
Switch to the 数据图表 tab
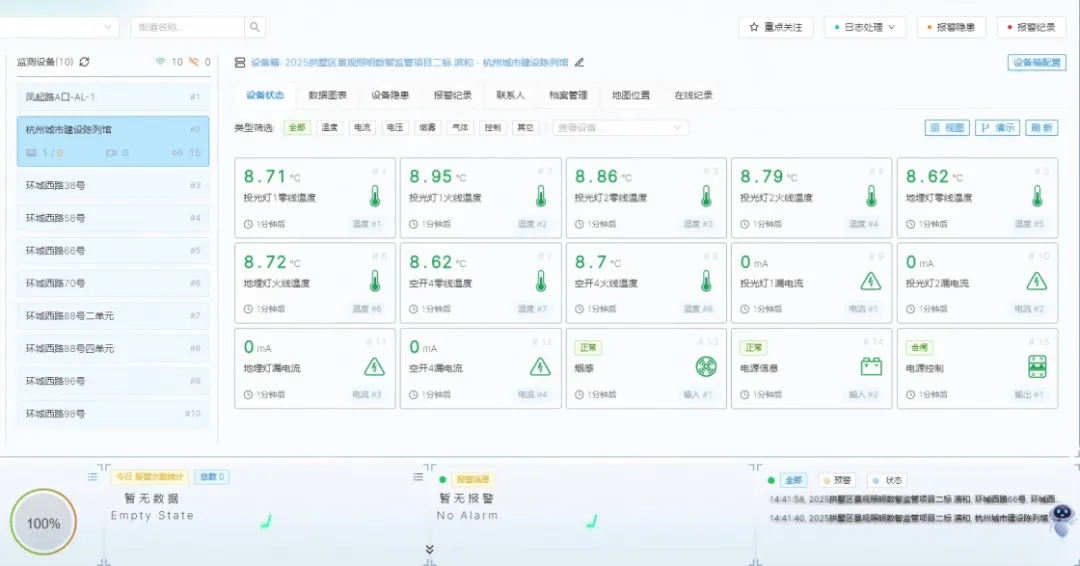pos(327,96)
